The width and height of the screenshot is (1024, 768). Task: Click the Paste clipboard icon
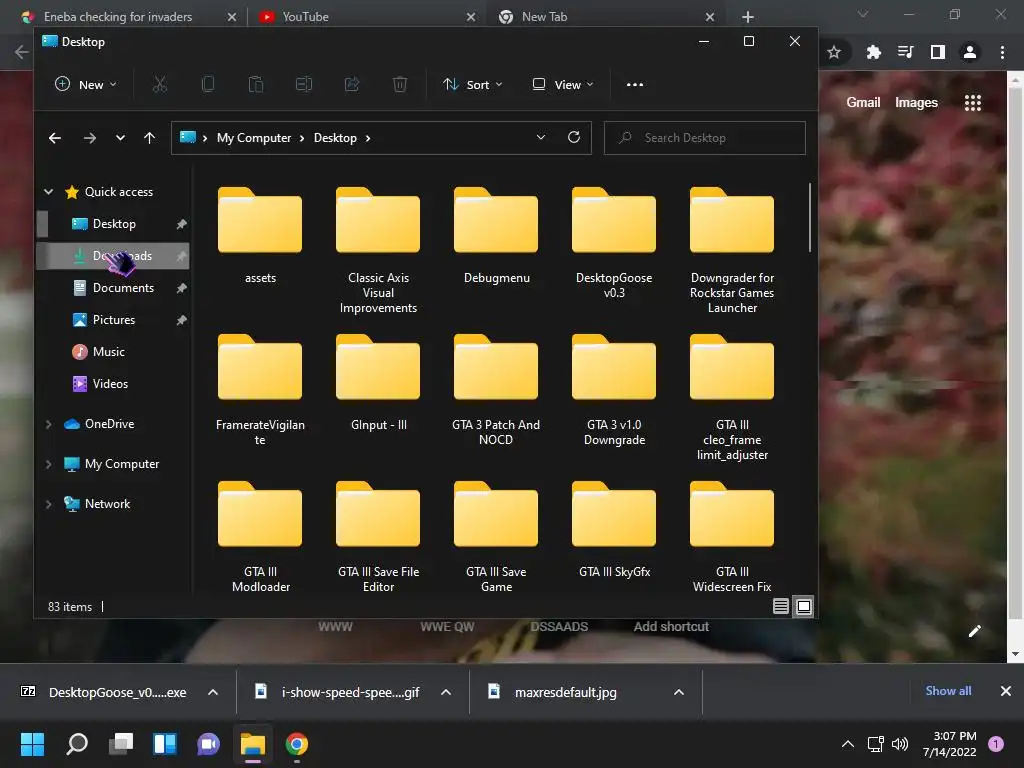click(256, 84)
